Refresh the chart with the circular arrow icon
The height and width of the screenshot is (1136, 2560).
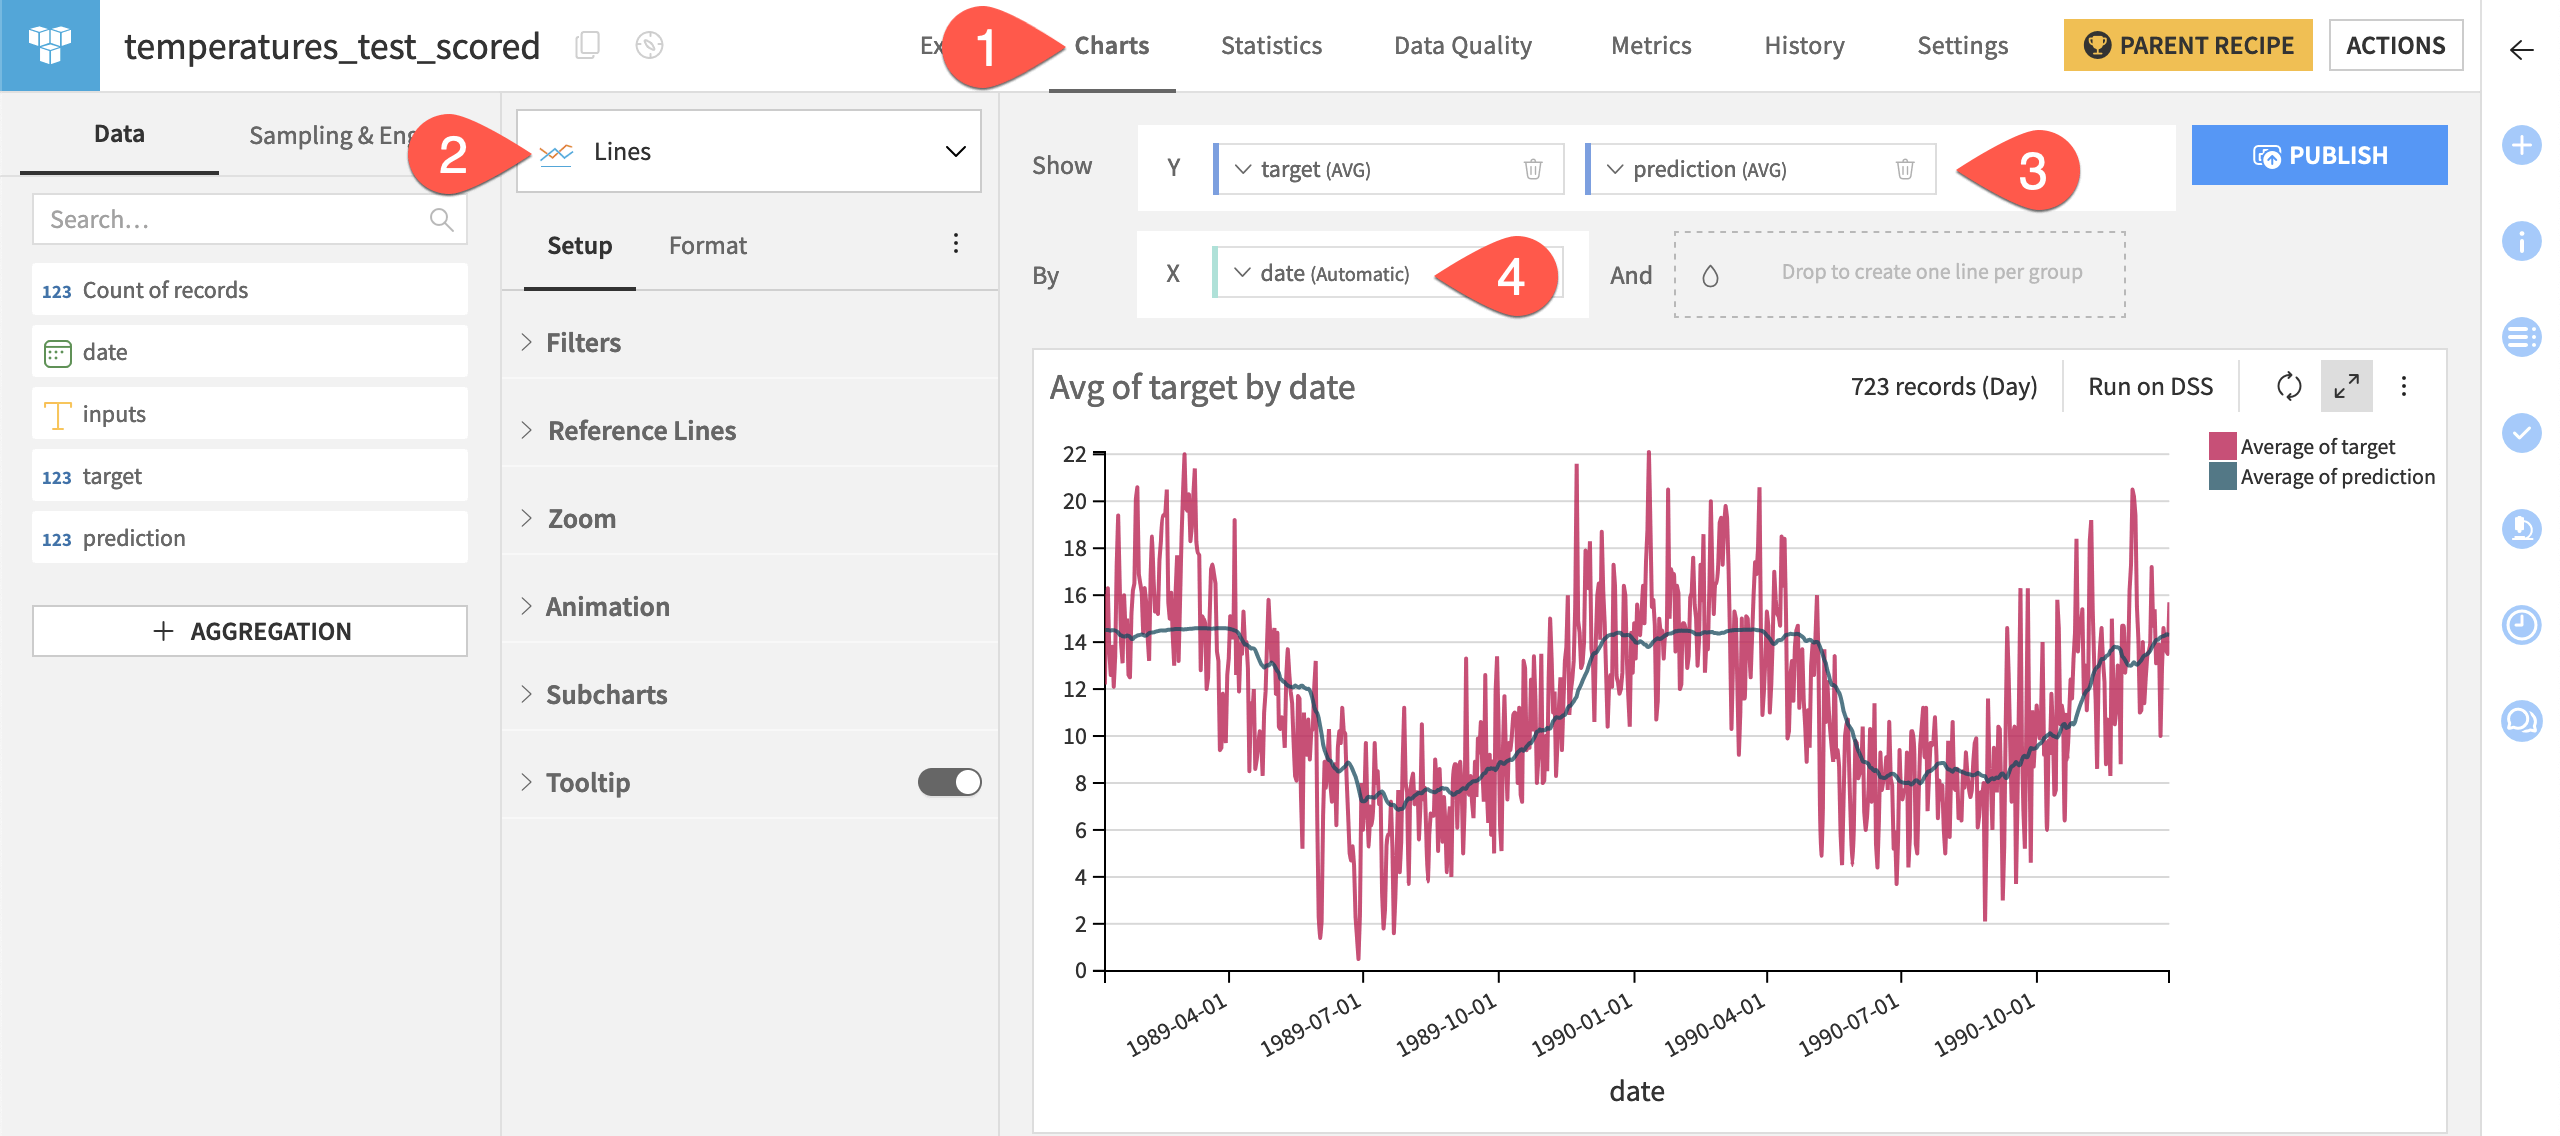pos(2290,386)
